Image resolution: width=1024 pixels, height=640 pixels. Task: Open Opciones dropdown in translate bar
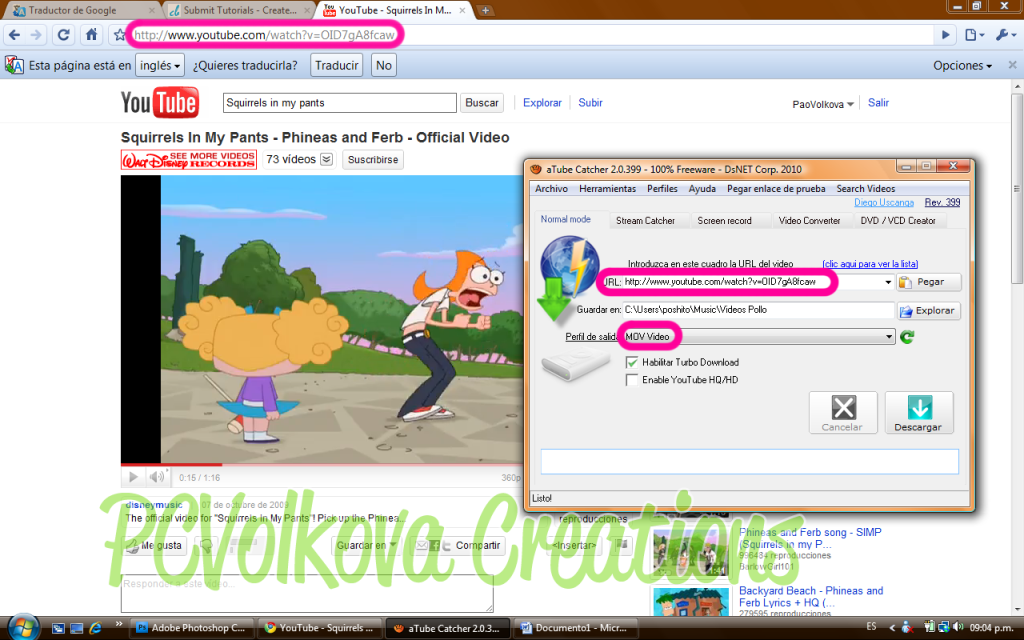point(962,65)
